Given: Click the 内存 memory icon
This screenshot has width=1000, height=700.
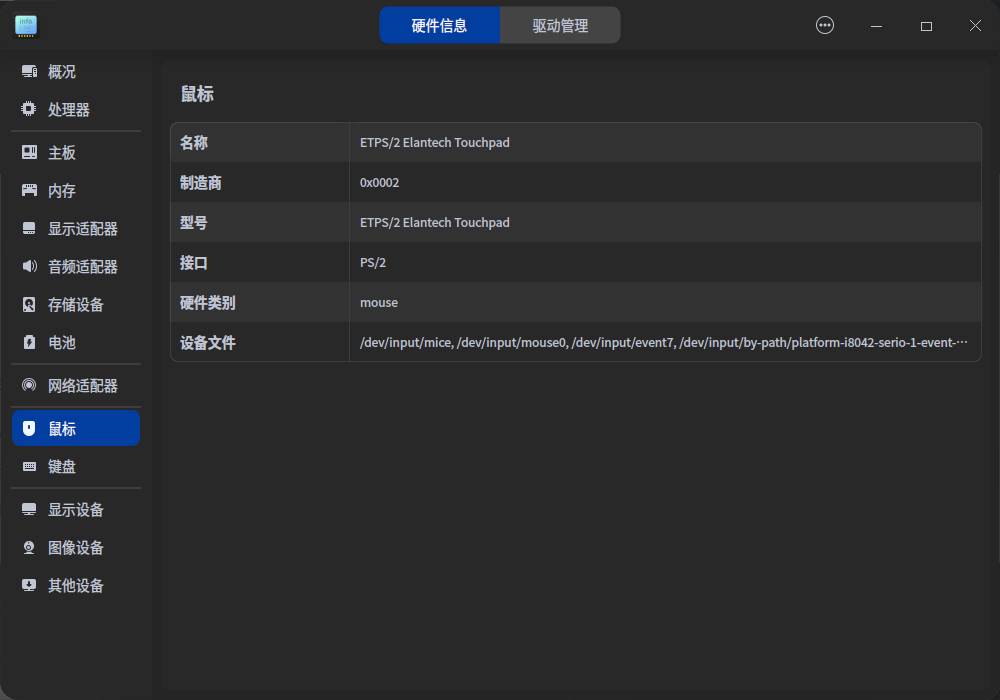Looking at the screenshot, I should (x=29, y=190).
